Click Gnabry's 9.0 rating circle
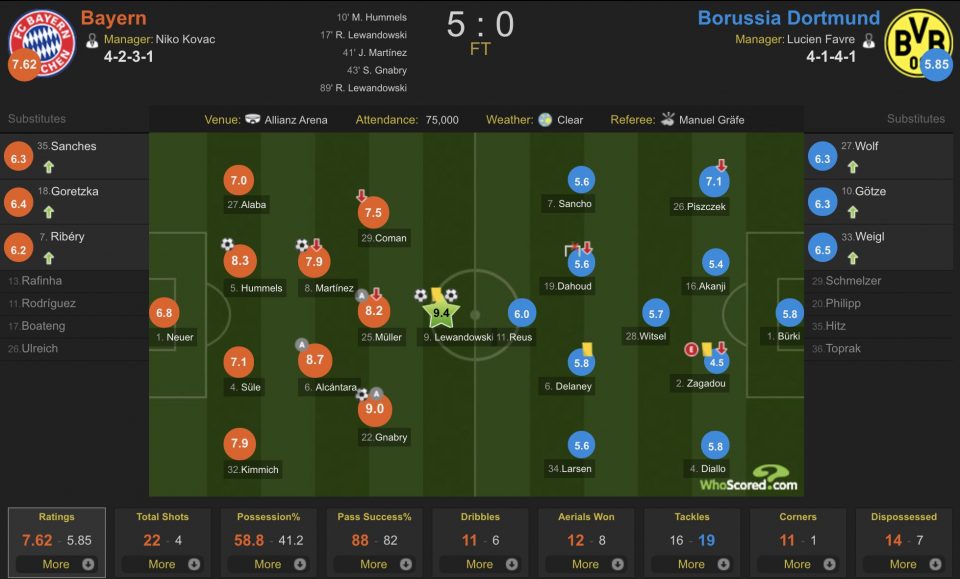Image resolution: width=960 pixels, height=579 pixels. [375, 409]
